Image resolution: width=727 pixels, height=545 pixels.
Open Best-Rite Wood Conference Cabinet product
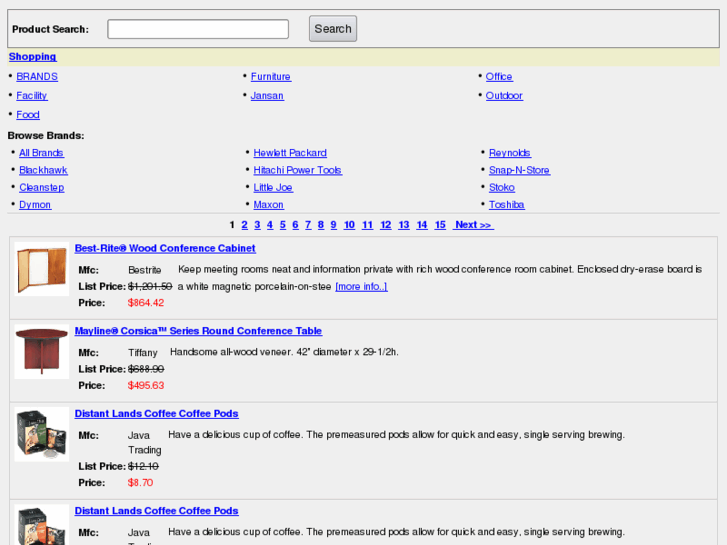click(x=165, y=248)
